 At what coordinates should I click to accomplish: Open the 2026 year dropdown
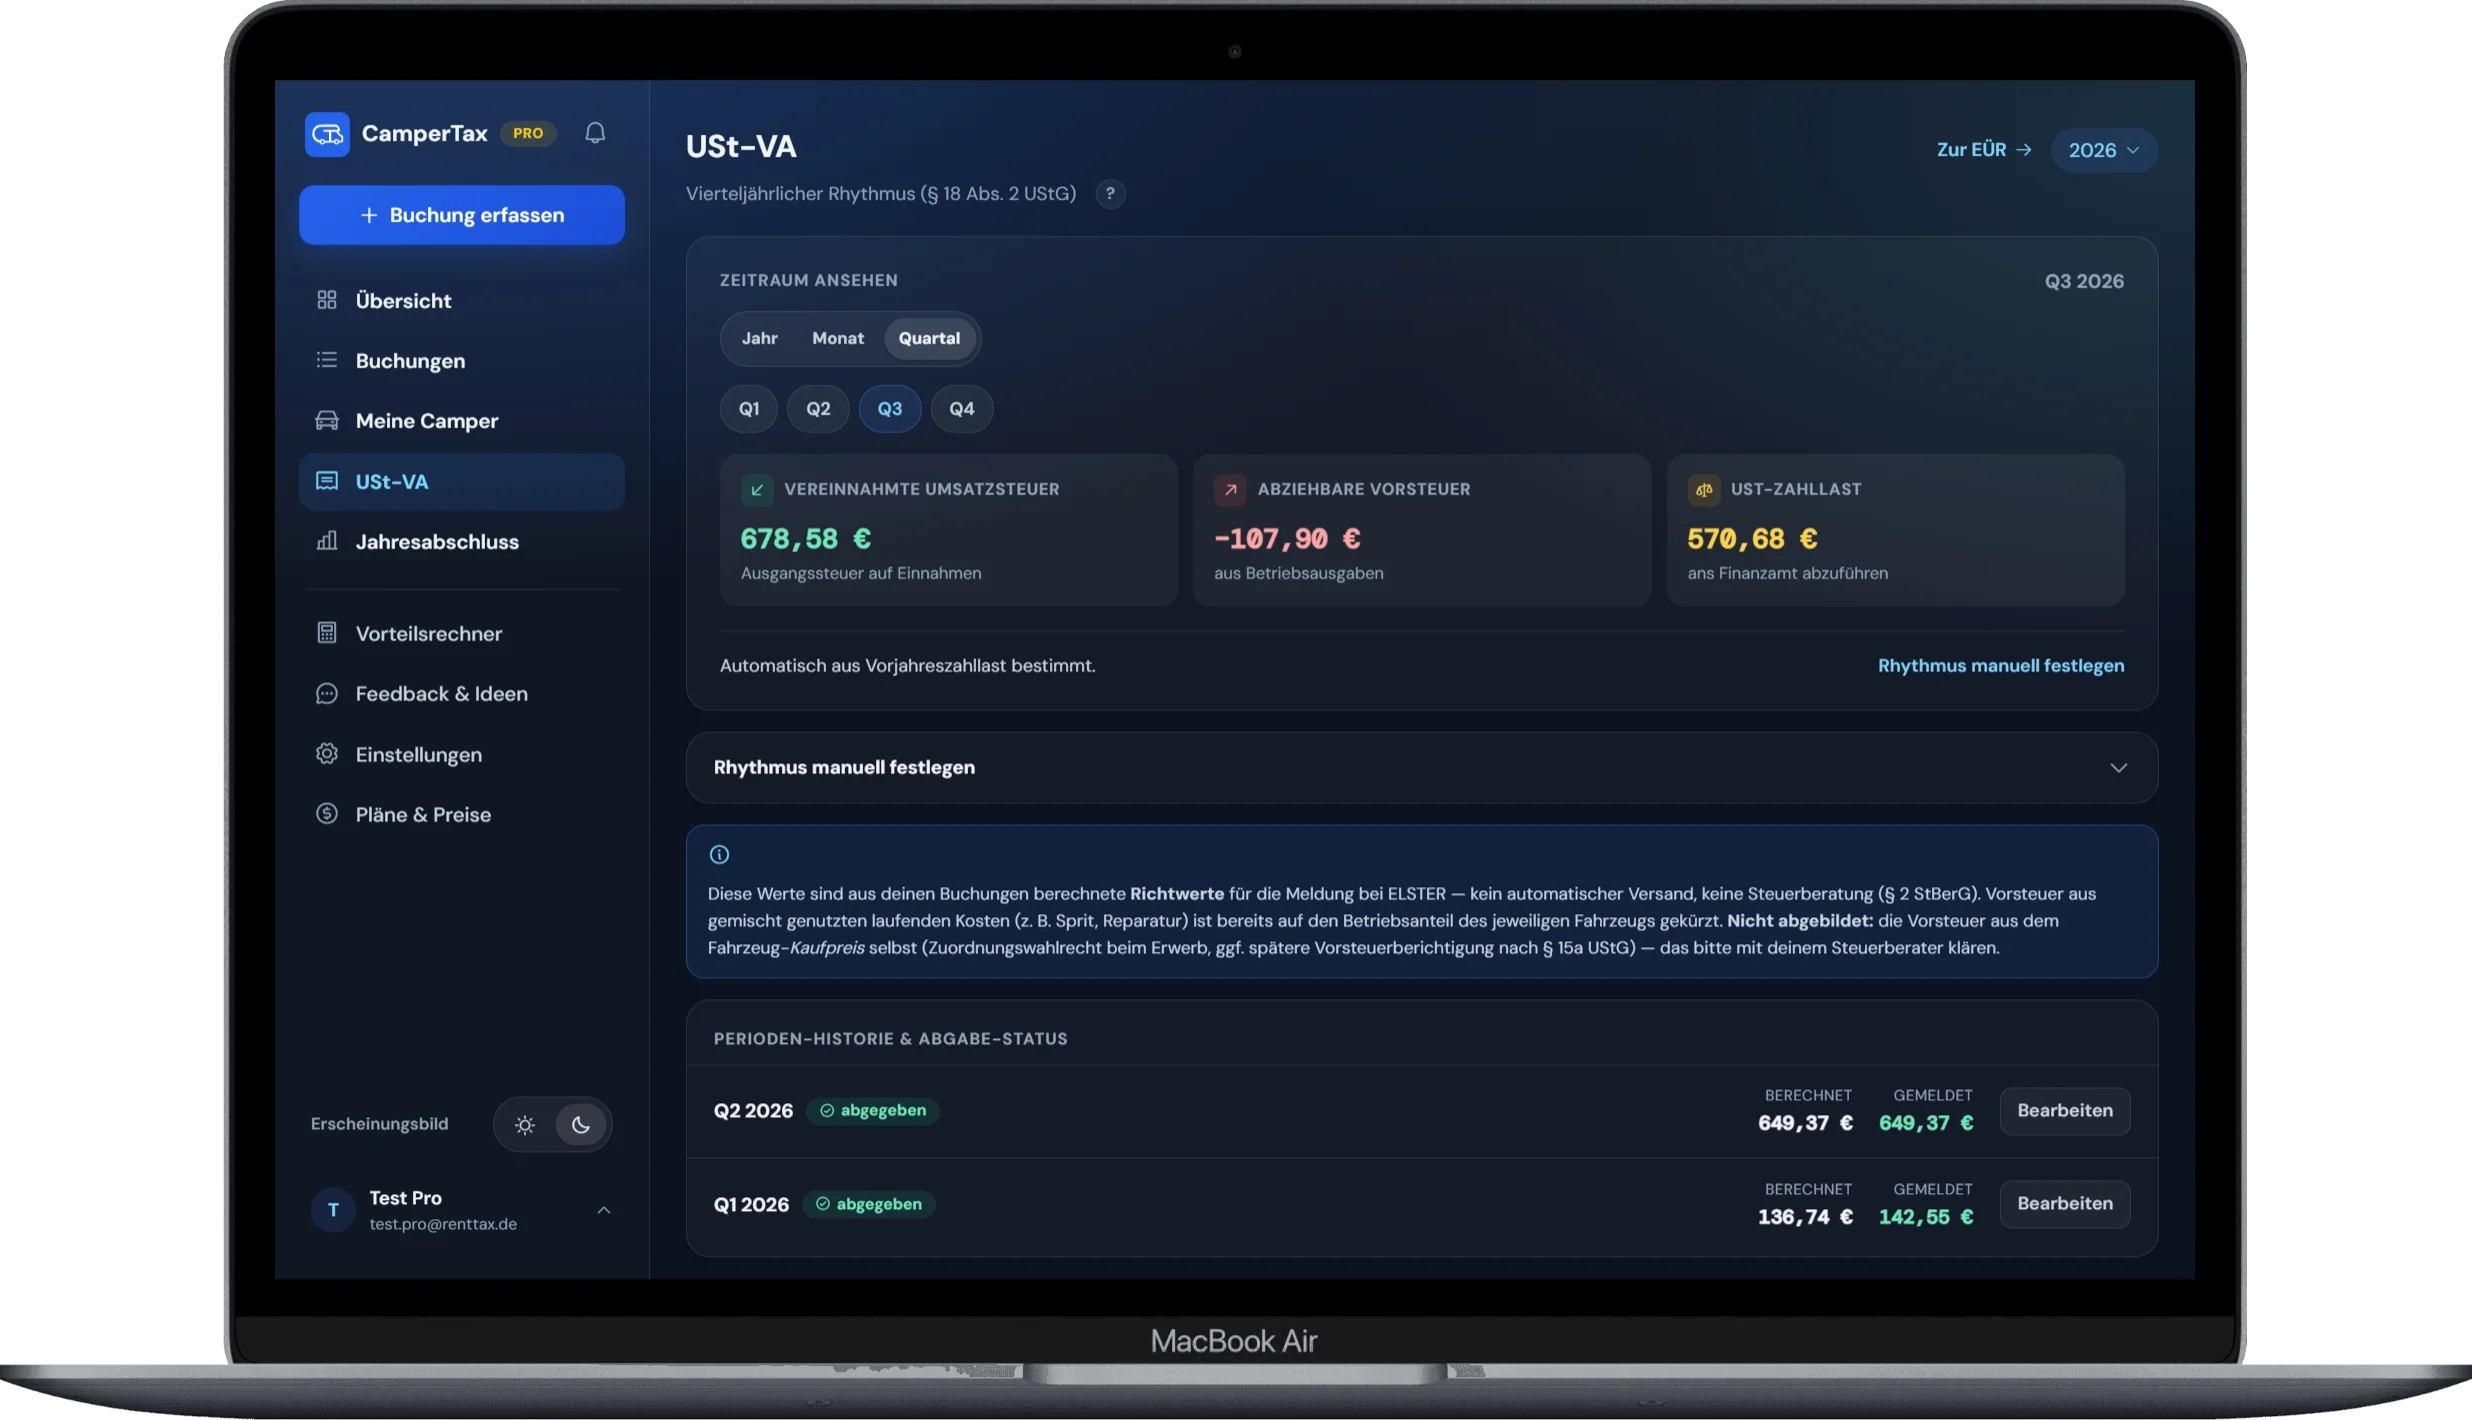point(2104,150)
